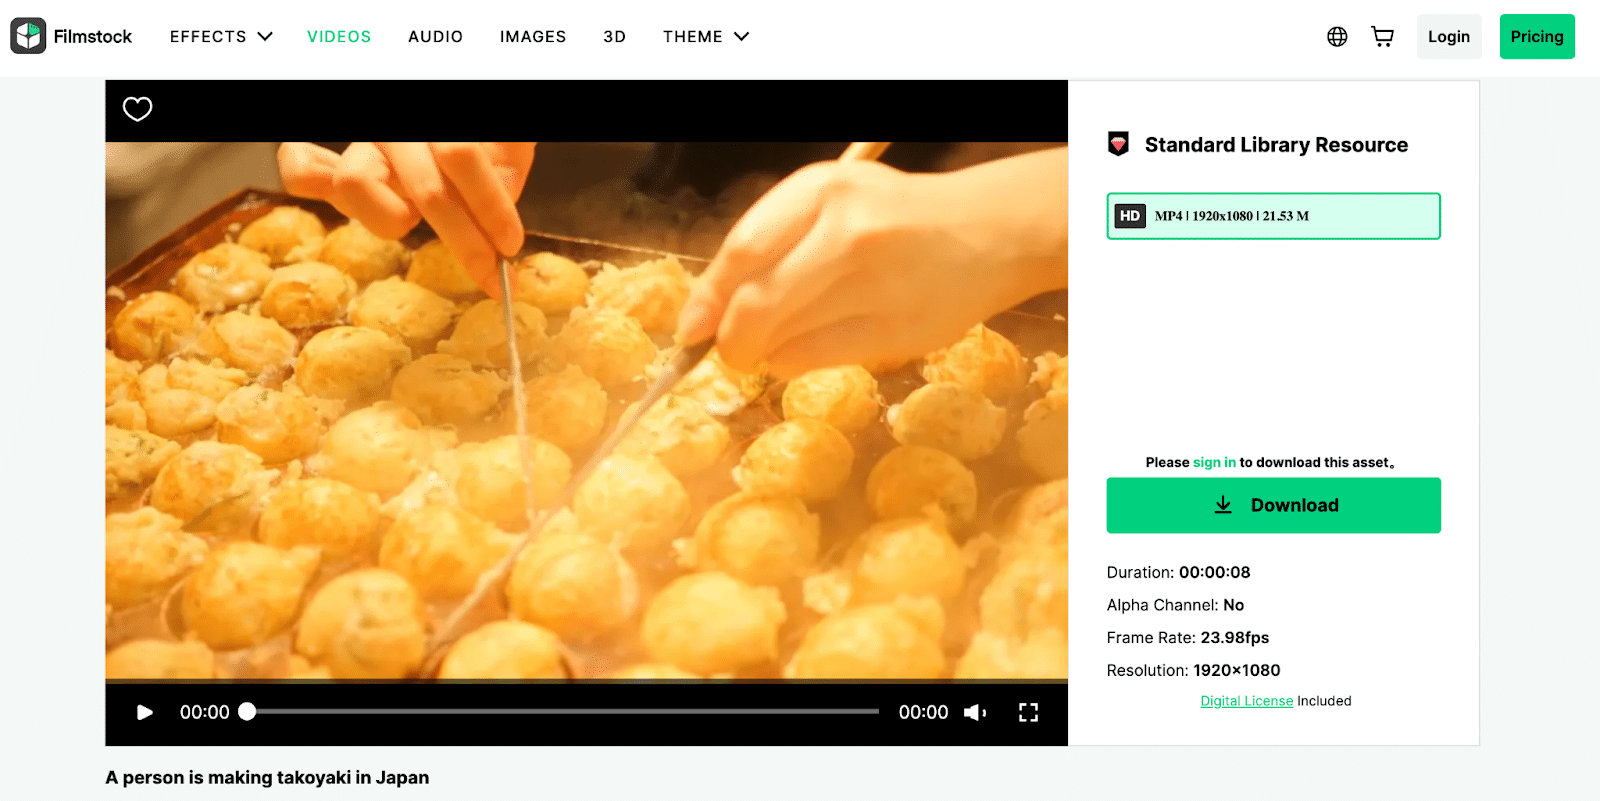Image resolution: width=1600 pixels, height=801 pixels.
Task: Expand the EFFECTS dropdown menu
Action: coord(221,37)
